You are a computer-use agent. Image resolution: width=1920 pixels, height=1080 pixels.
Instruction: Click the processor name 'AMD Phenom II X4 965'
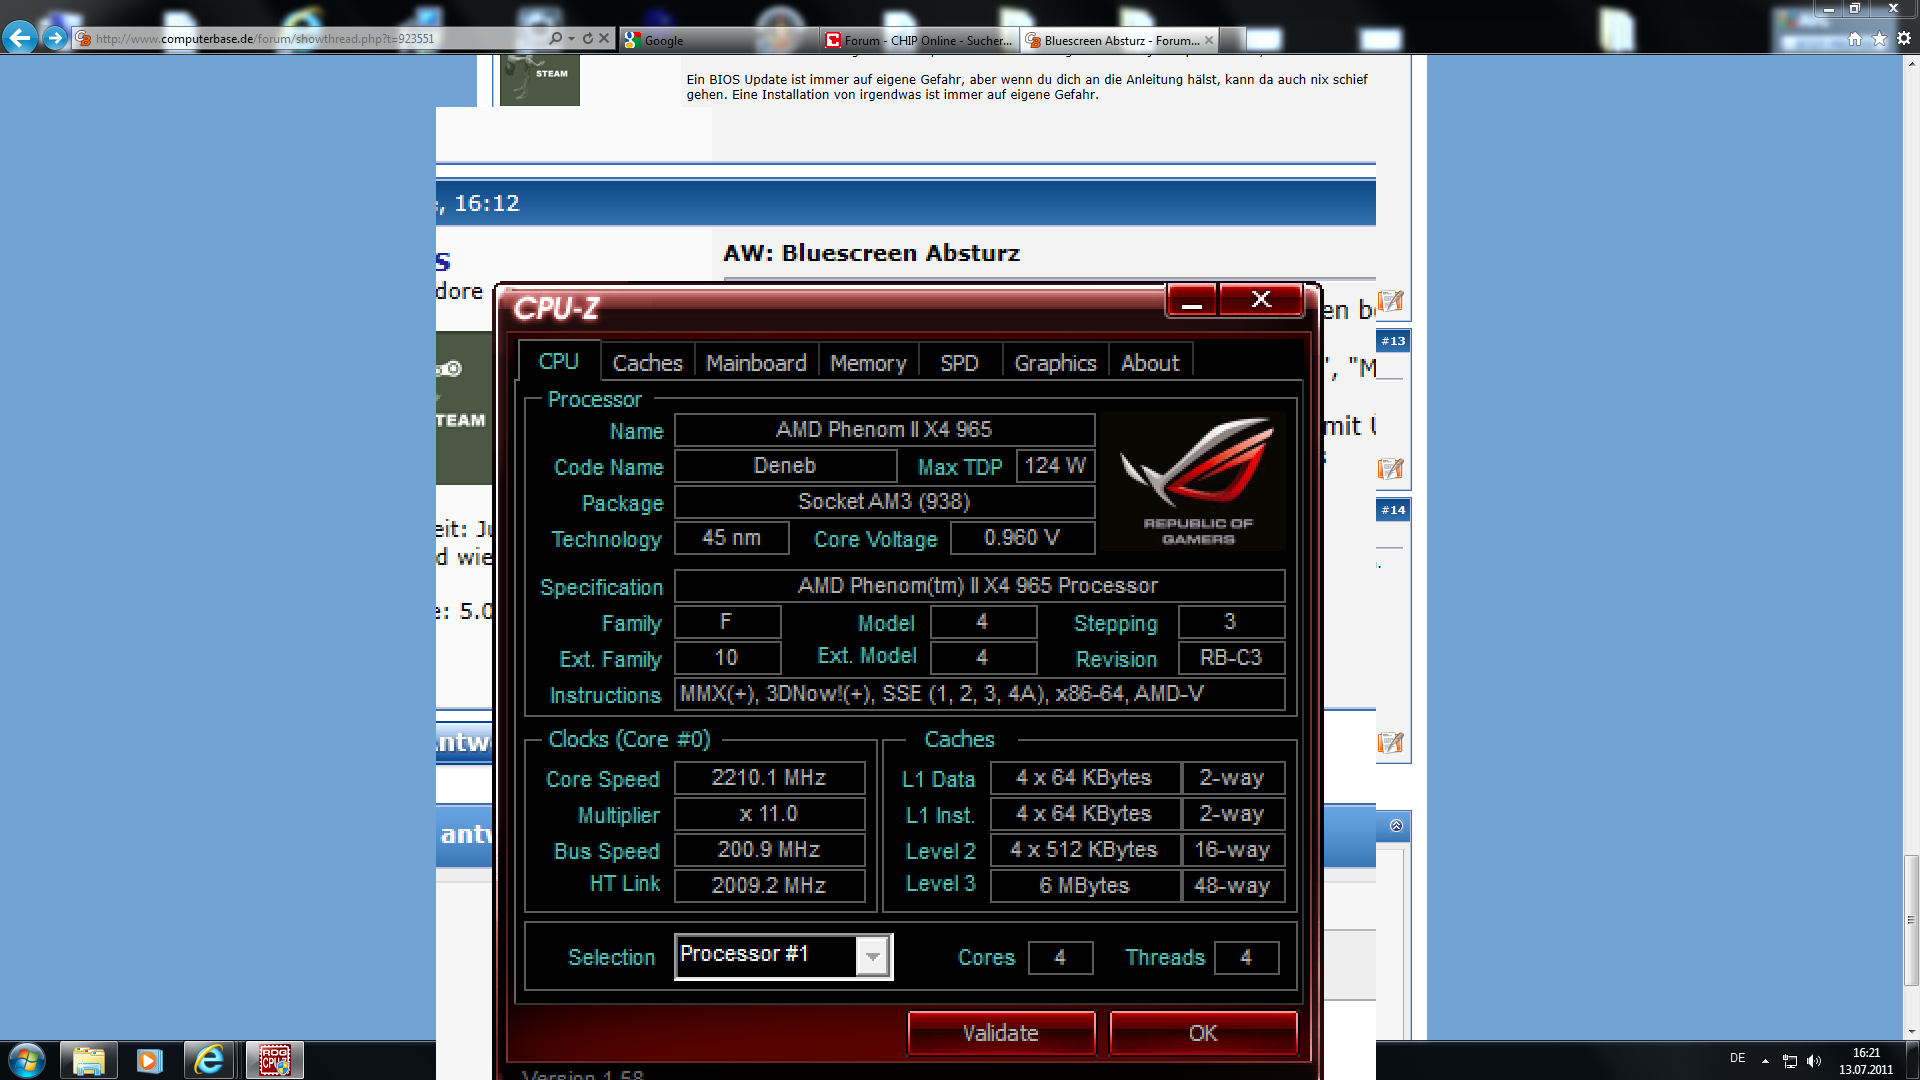click(x=884, y=430)
